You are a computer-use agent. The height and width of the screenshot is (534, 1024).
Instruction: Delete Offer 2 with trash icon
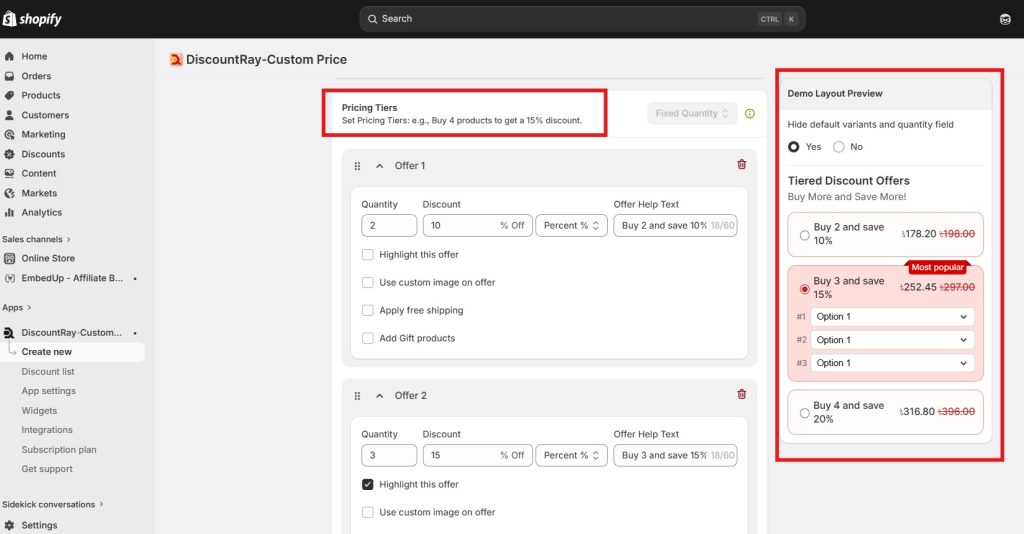click(741, 394)
